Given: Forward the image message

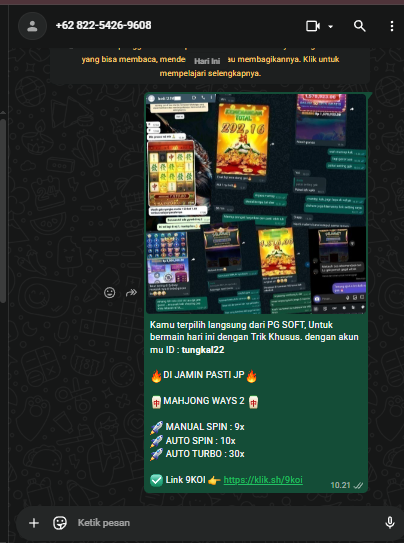Looking at the screenshot, I should [x=131, y=293].
